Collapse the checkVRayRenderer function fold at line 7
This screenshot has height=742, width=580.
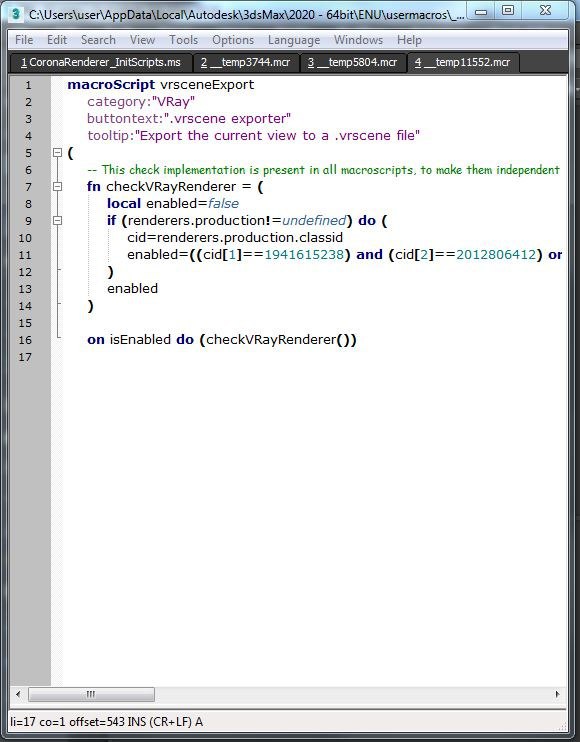tap(57, 187)
